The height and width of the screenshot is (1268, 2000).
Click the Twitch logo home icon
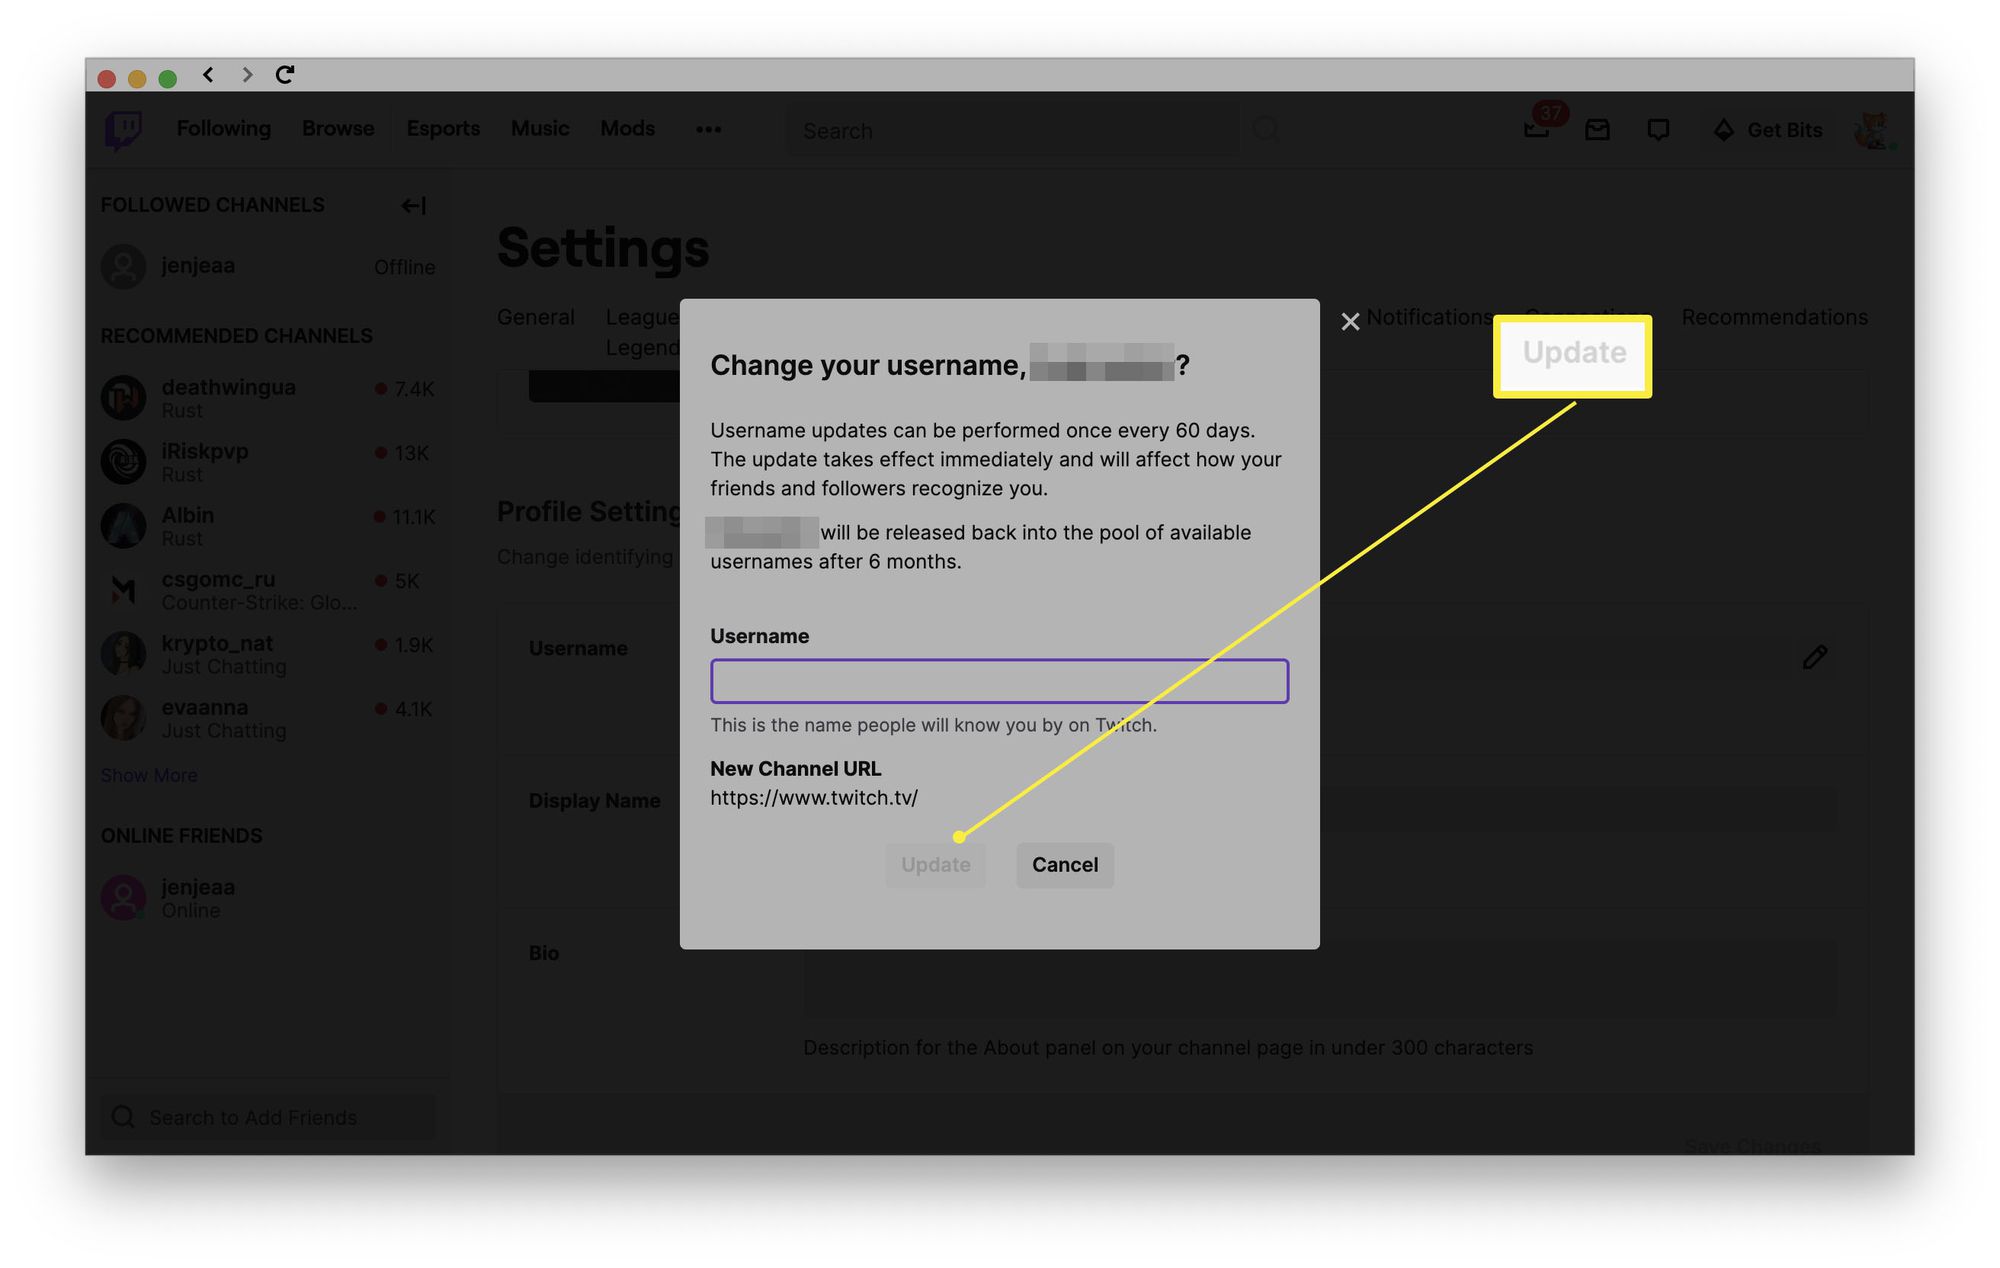point(123,130)
